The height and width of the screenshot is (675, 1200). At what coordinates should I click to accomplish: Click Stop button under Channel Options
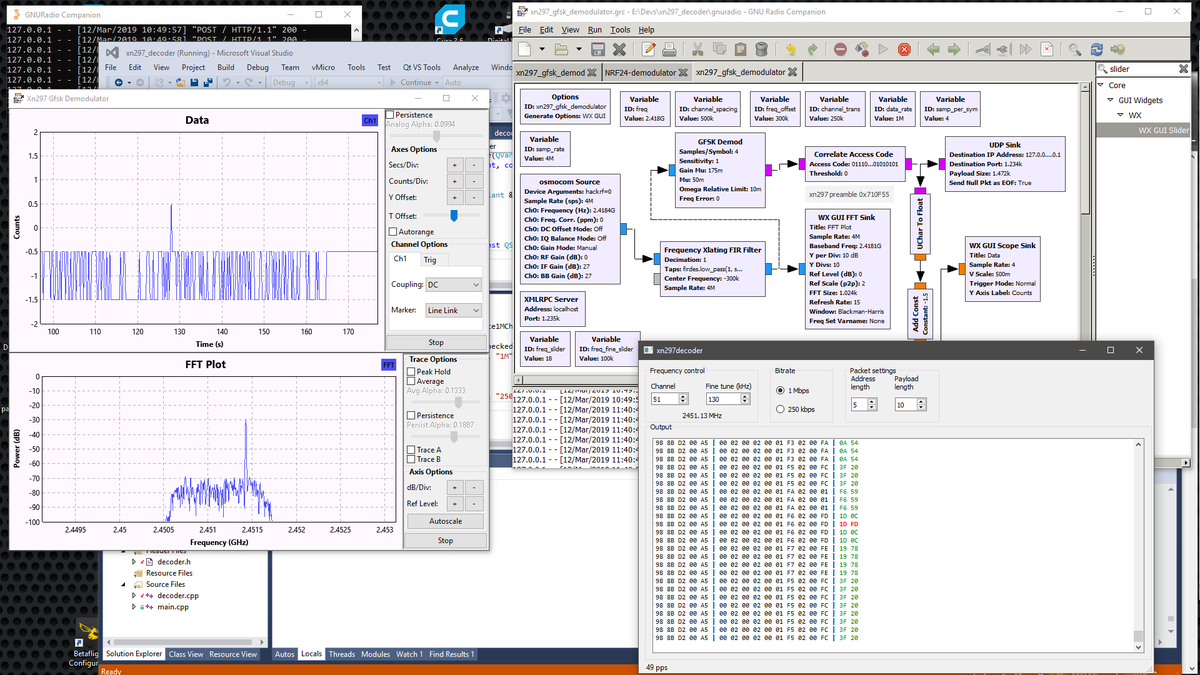click(x=436, y=342)
